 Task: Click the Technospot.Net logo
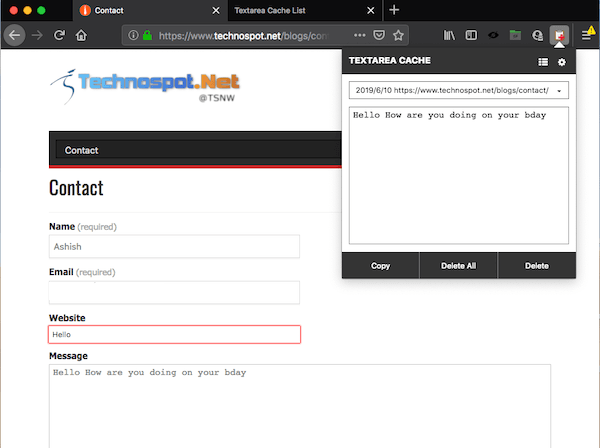(145, 86)
